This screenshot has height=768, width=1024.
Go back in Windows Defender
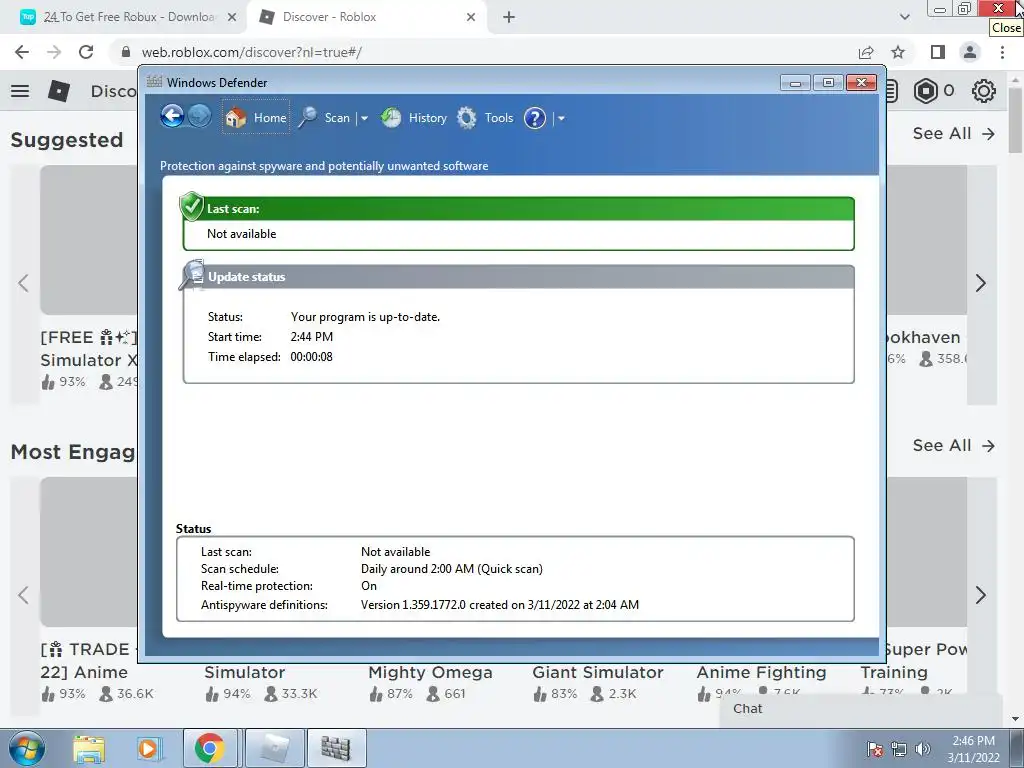click(x=172, y=117)
